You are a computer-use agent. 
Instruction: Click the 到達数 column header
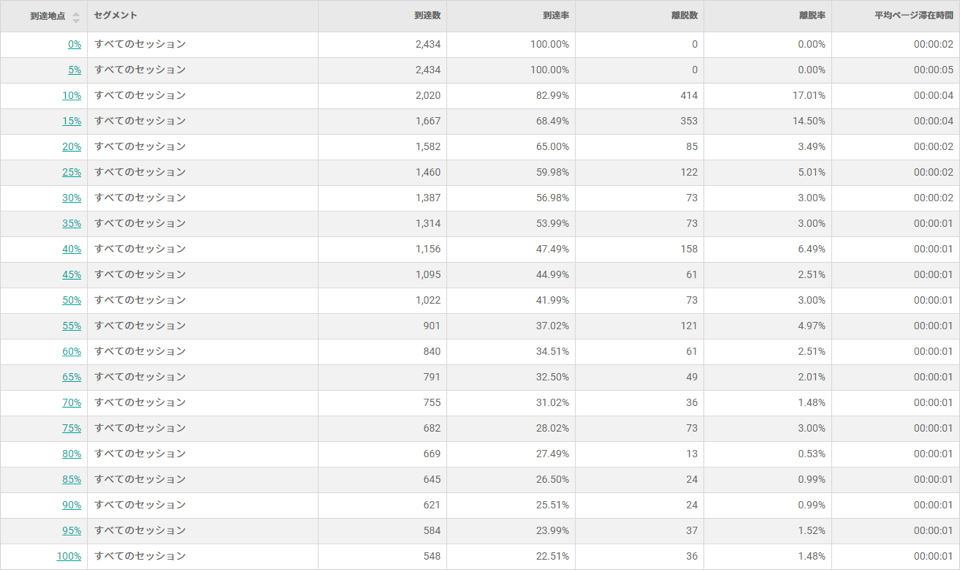tap(427, 16)
